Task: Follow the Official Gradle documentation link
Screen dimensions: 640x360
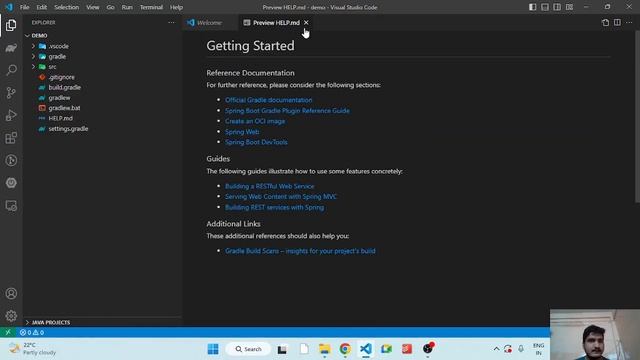Action: (268, 100)
